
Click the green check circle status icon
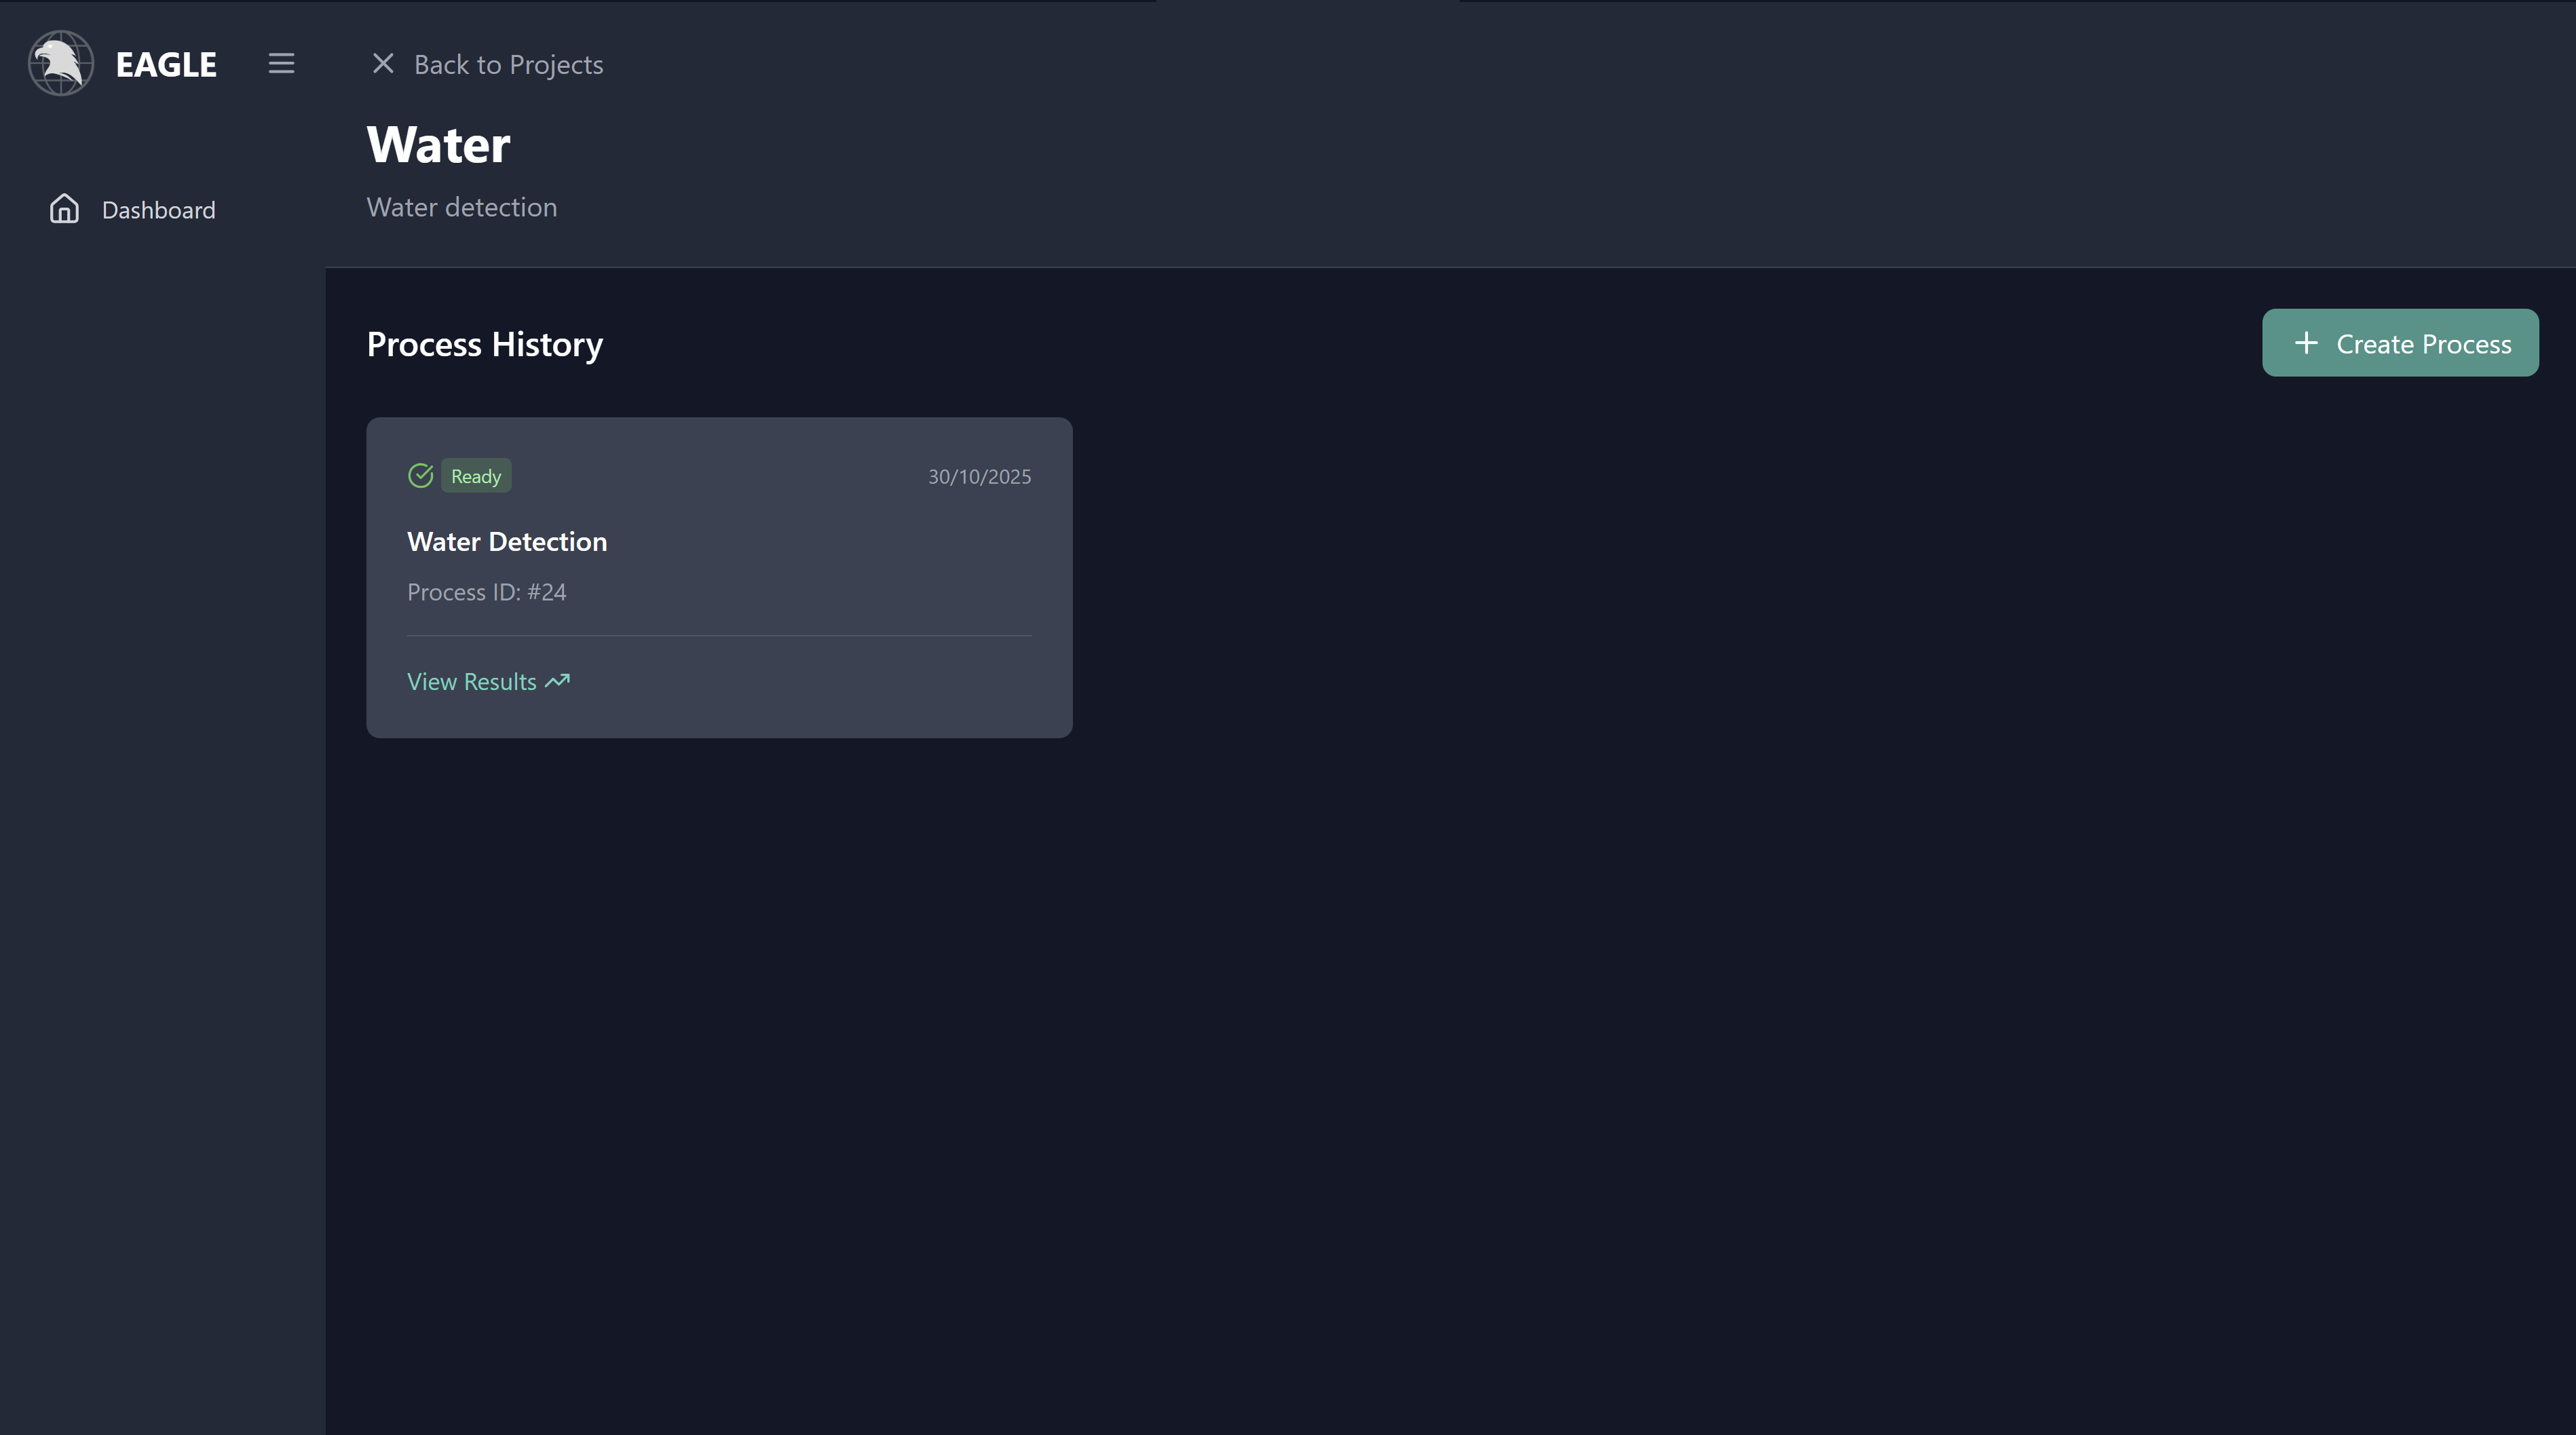(x=421, y=476)
